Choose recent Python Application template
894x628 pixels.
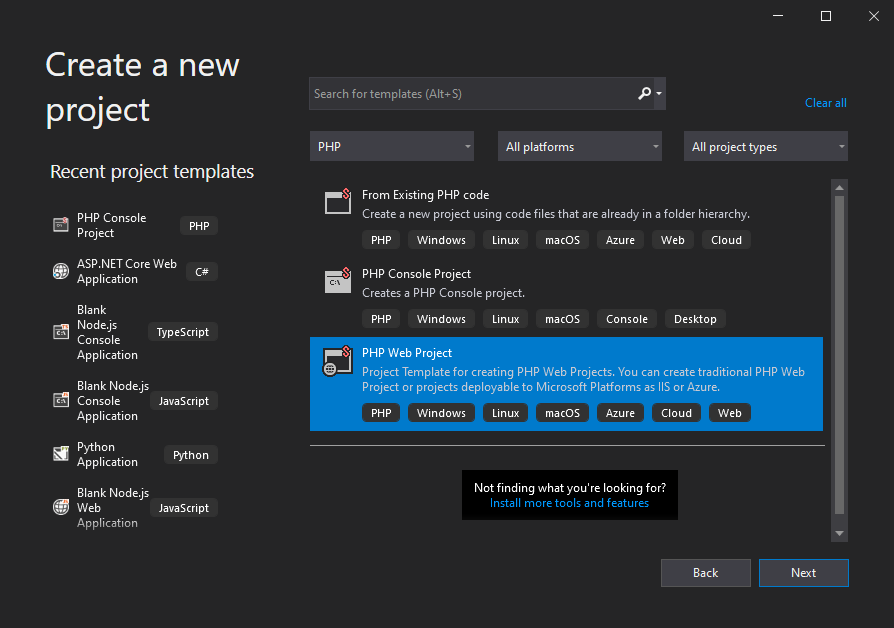tap(107, 454)
